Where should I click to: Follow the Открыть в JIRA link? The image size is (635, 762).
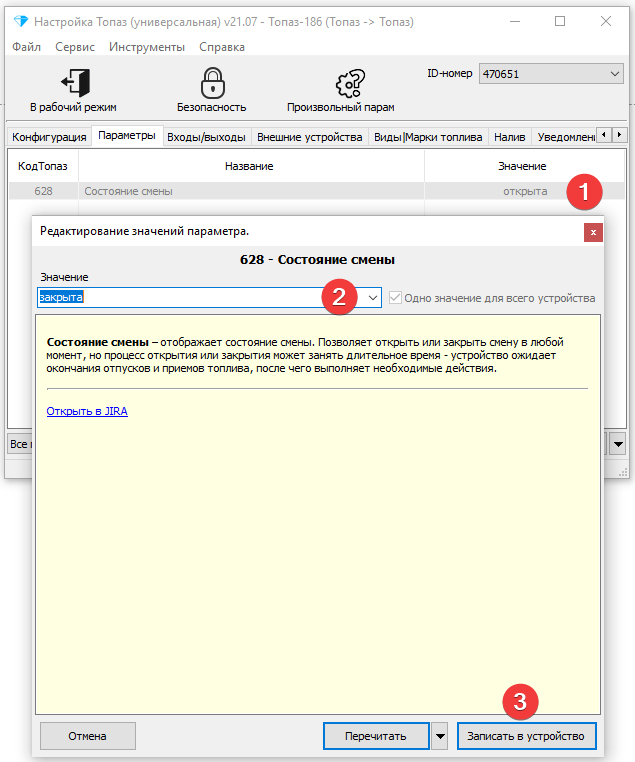pos(87,411)
